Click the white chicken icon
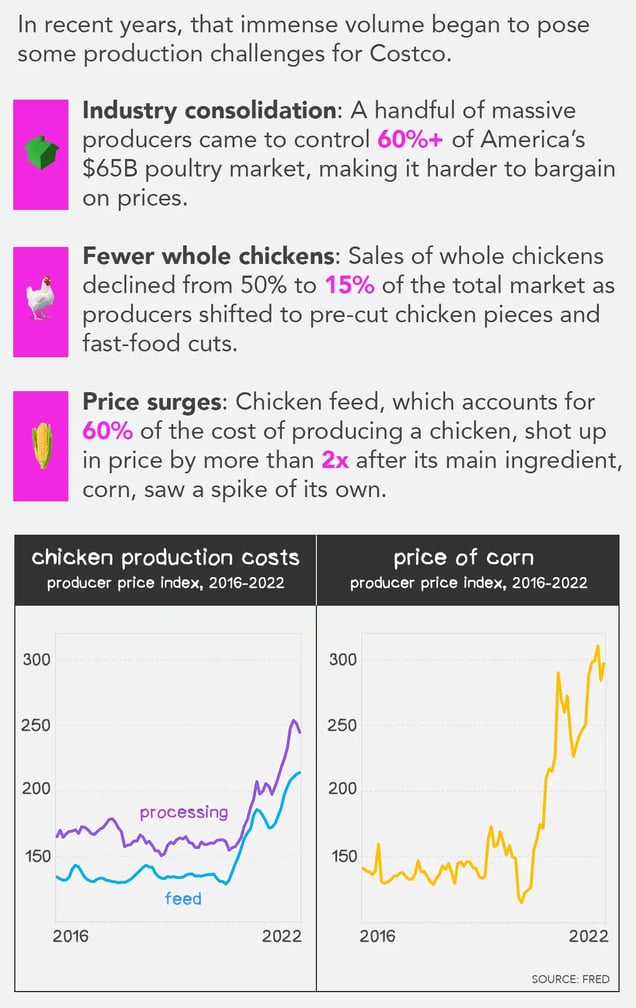The height and width of the screenshot is (1008, 636). (40, 298)
